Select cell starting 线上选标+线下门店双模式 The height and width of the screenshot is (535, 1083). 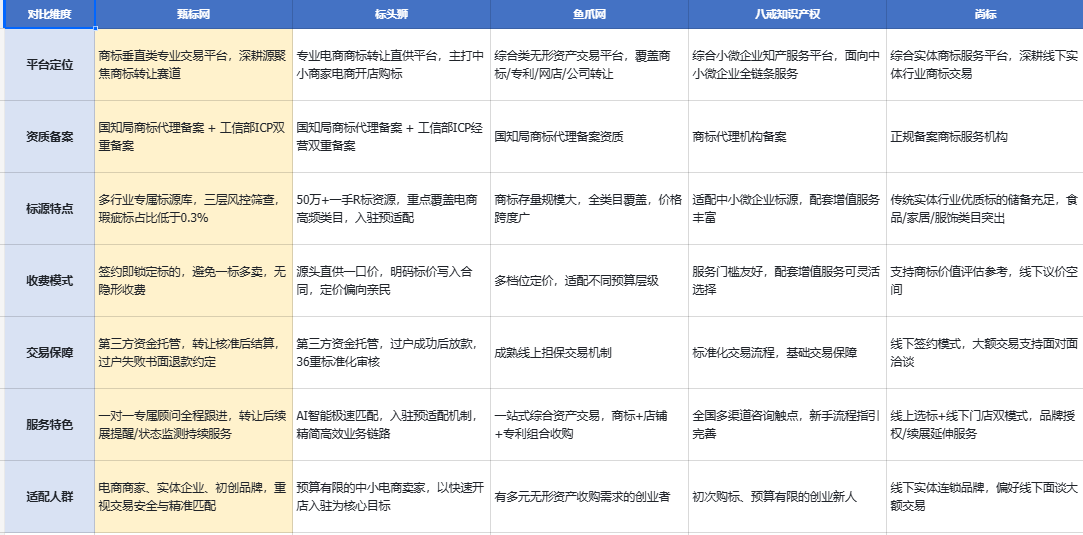[985, 425]
